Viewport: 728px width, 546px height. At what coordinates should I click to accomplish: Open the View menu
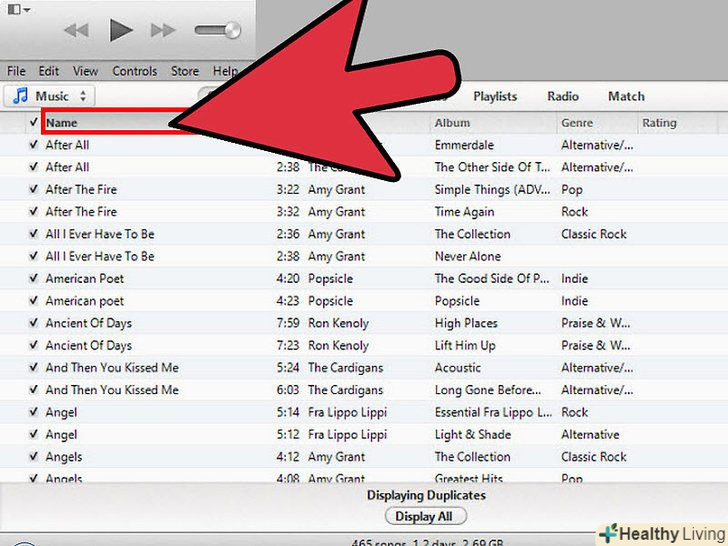(85, 71)
